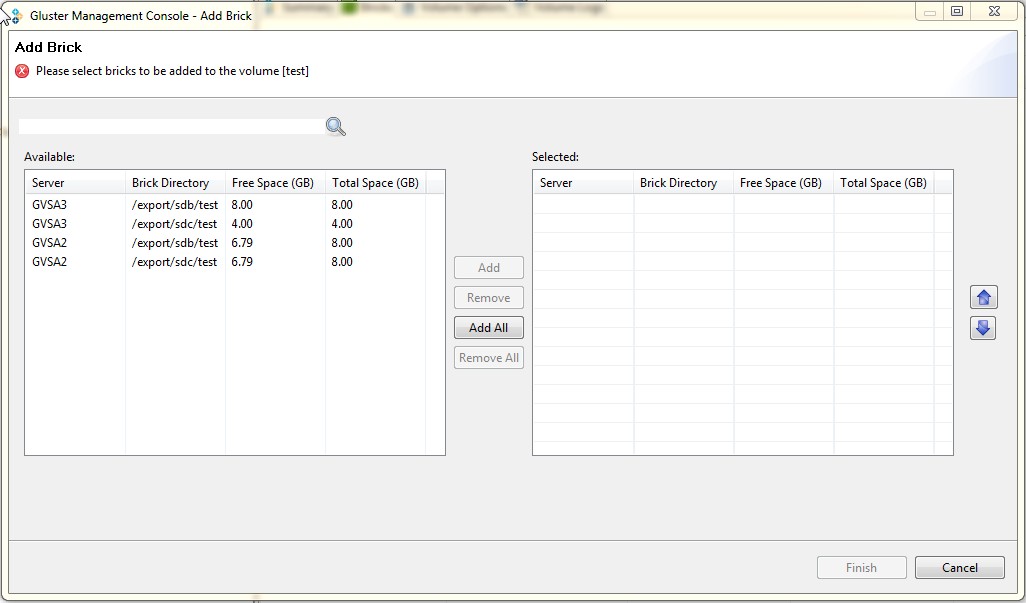1026x603 pixels.
Task: Restore the dialog window size
Action: point(957,12)
